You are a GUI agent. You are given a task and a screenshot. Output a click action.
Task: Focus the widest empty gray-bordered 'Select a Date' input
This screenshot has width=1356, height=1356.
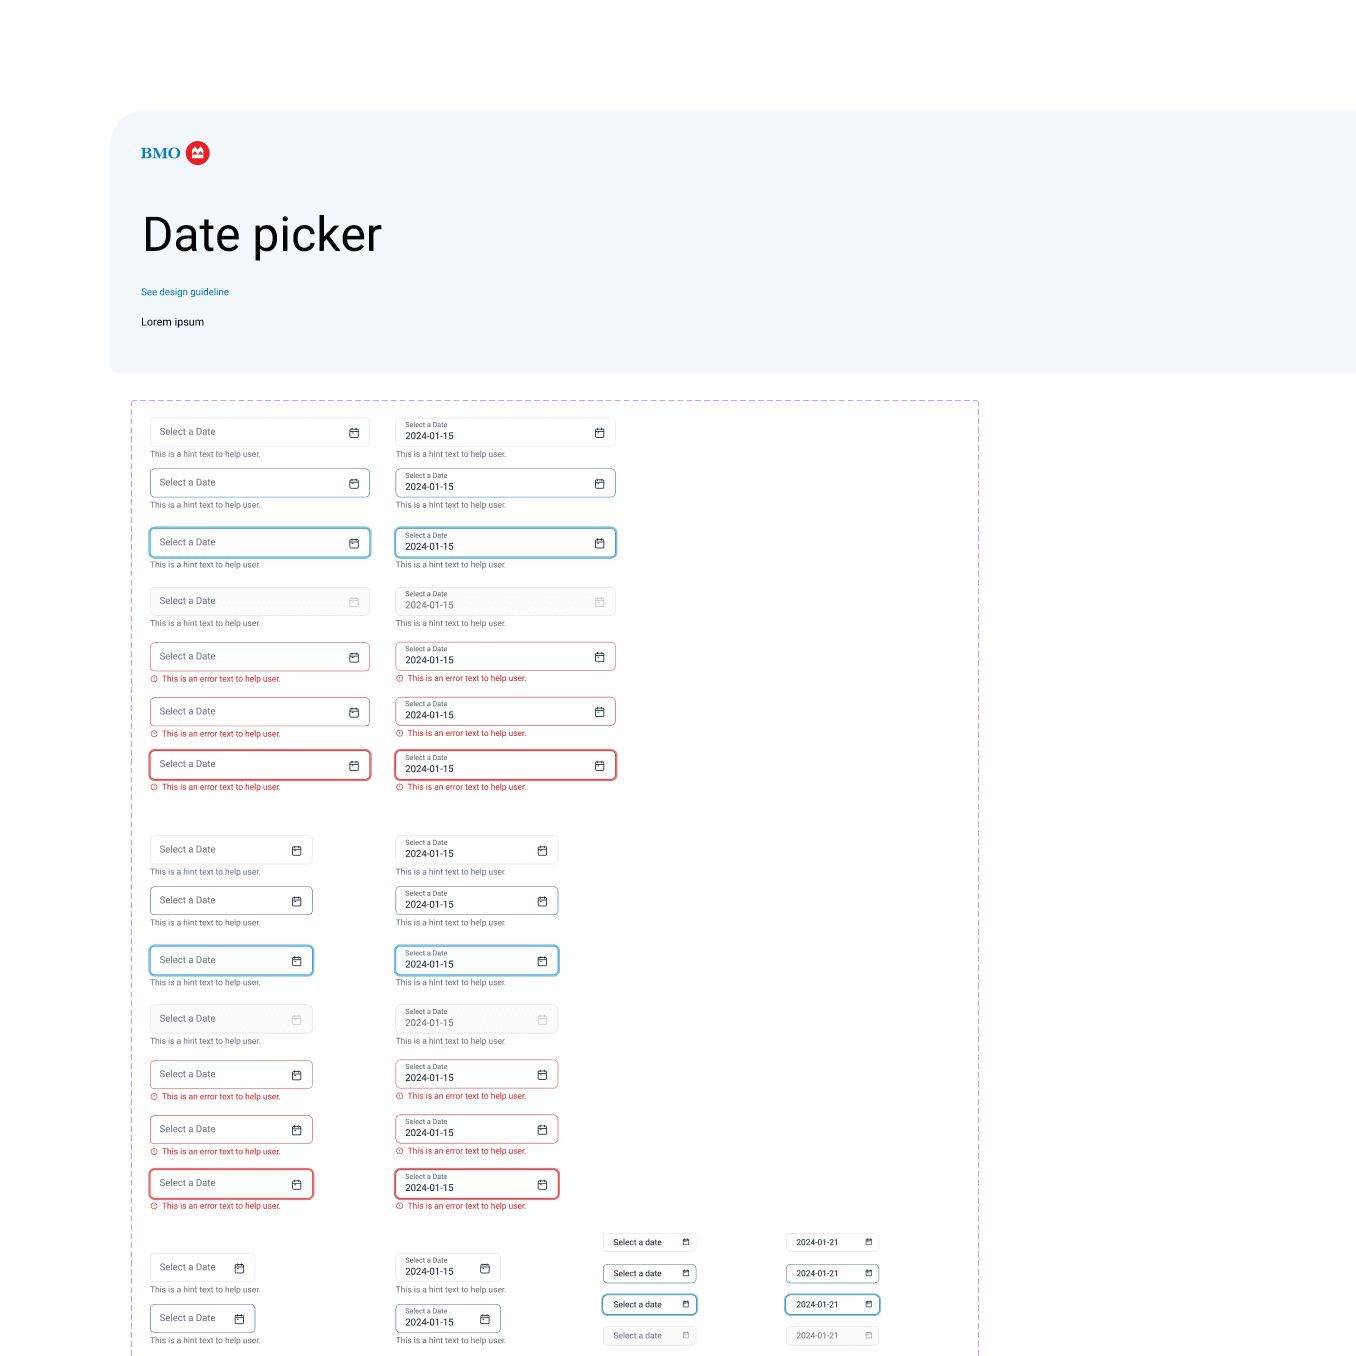coord(260,432)
